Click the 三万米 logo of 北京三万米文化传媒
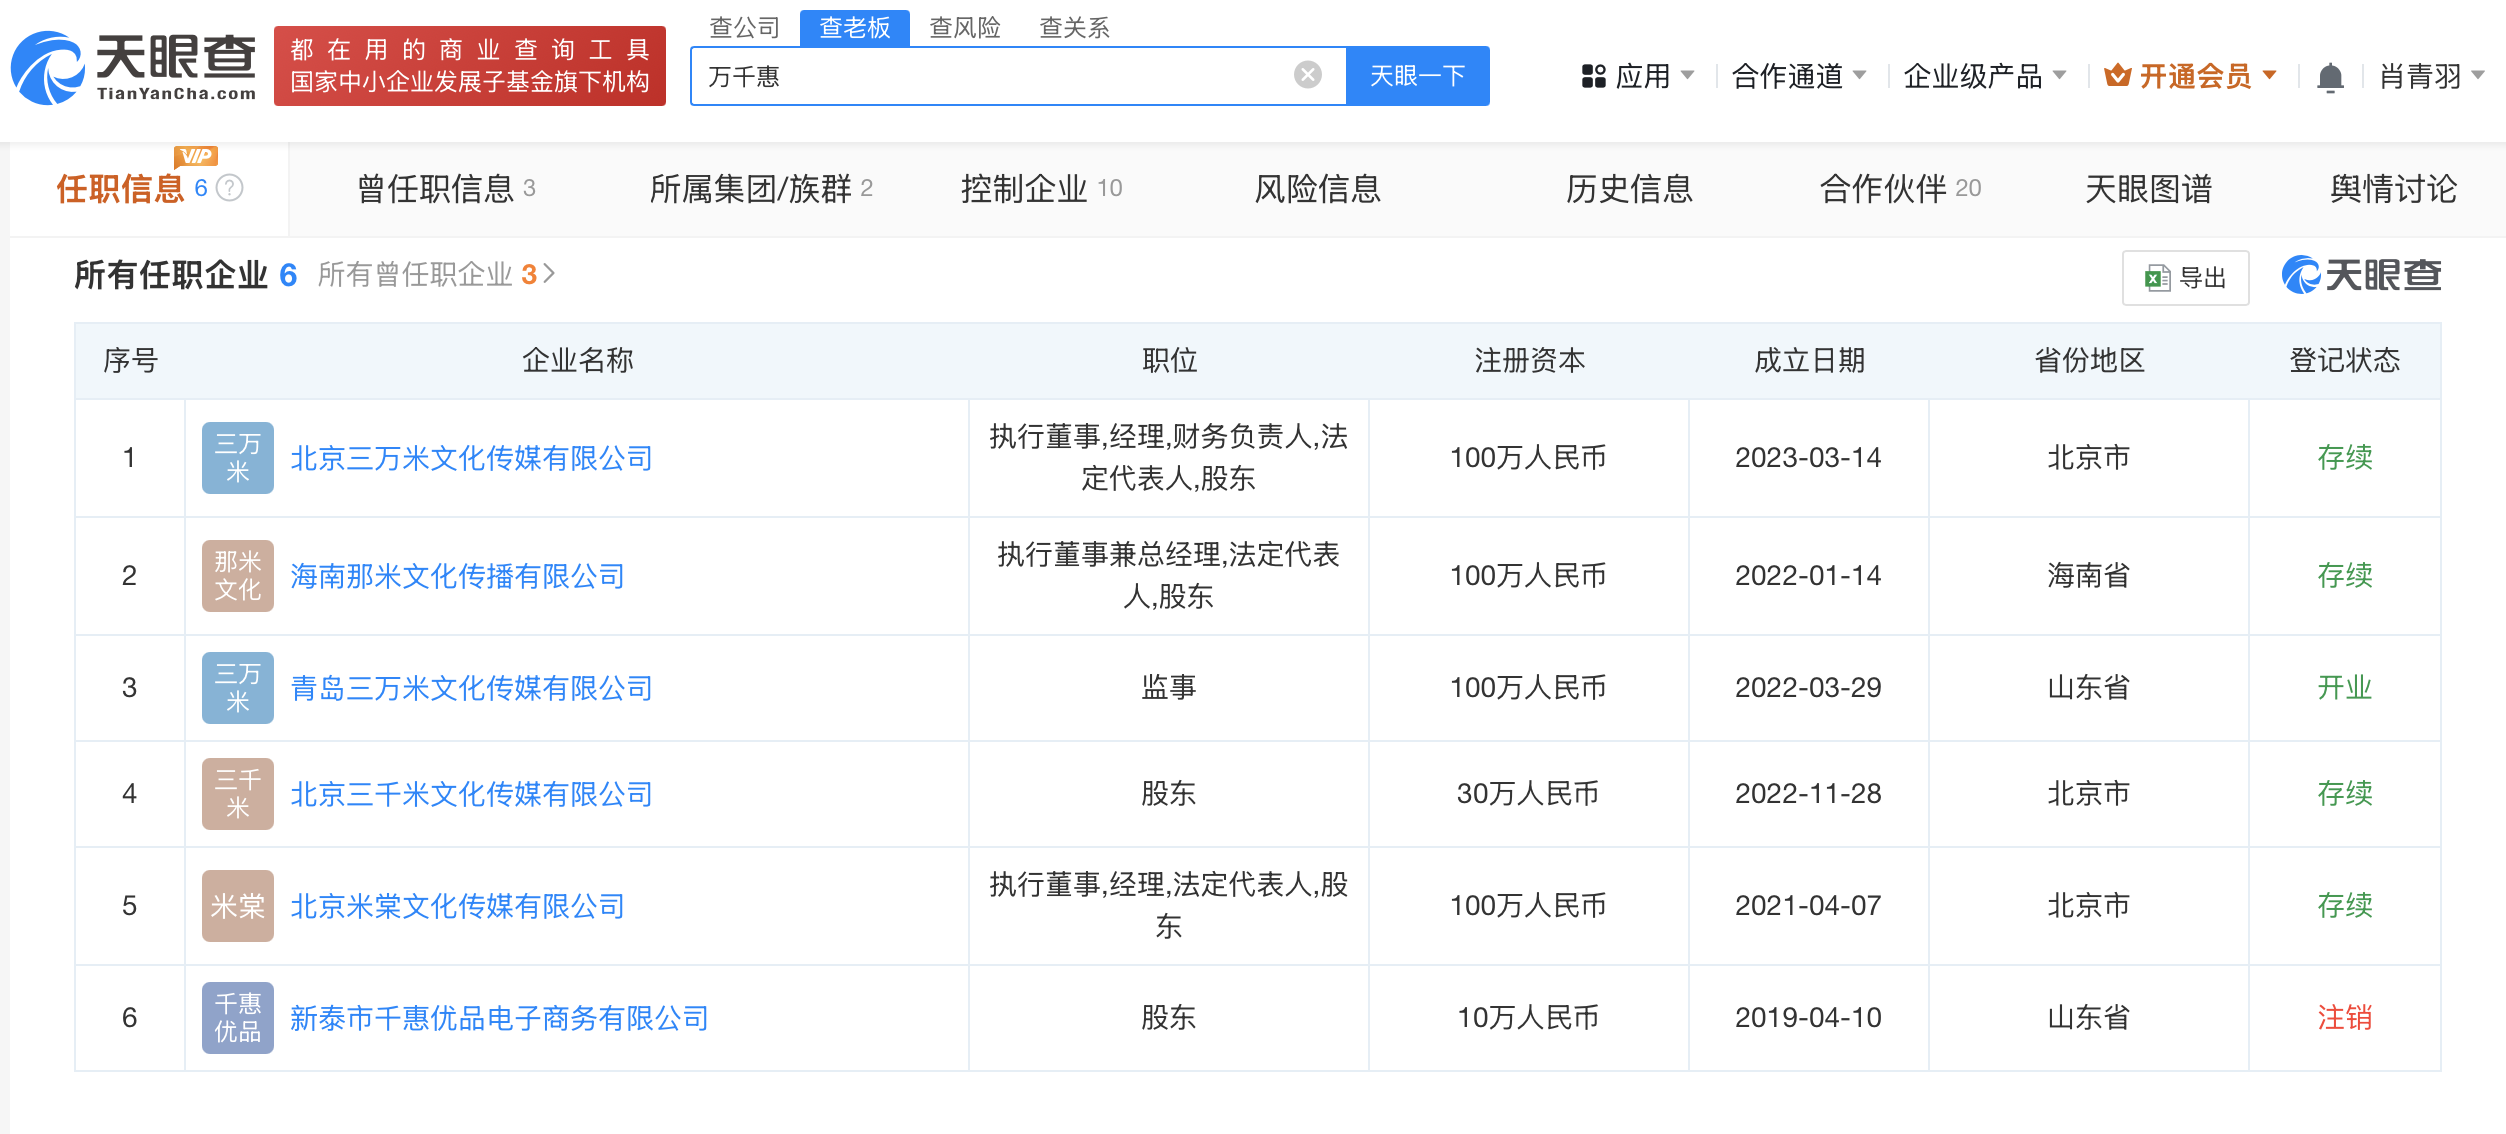 pyautogui.click(x=238, y=458)
